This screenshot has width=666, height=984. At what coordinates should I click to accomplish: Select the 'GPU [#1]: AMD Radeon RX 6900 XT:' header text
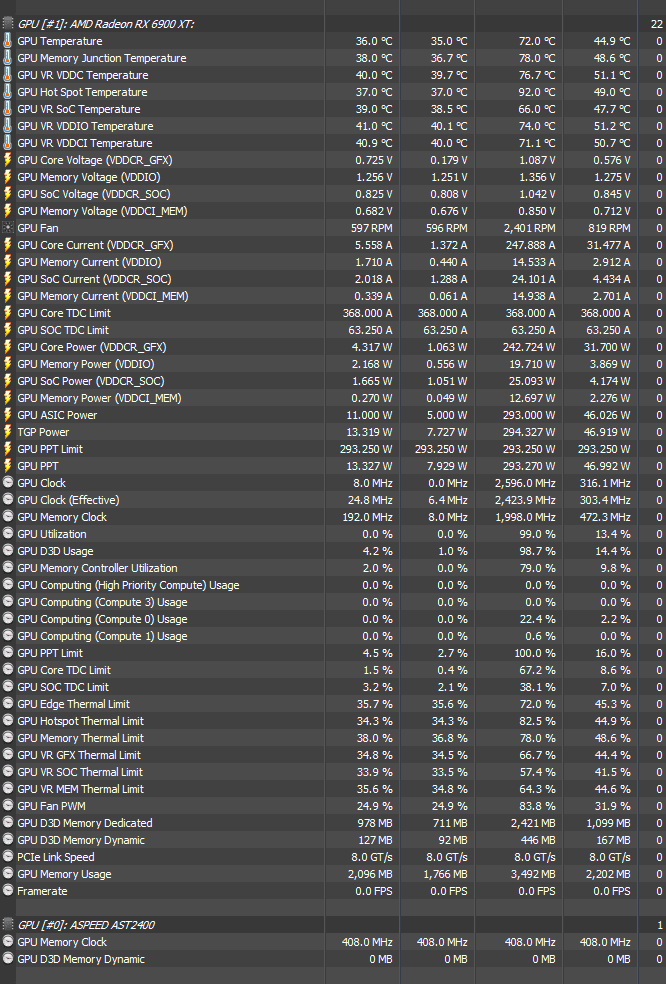(x=106, y=24)
